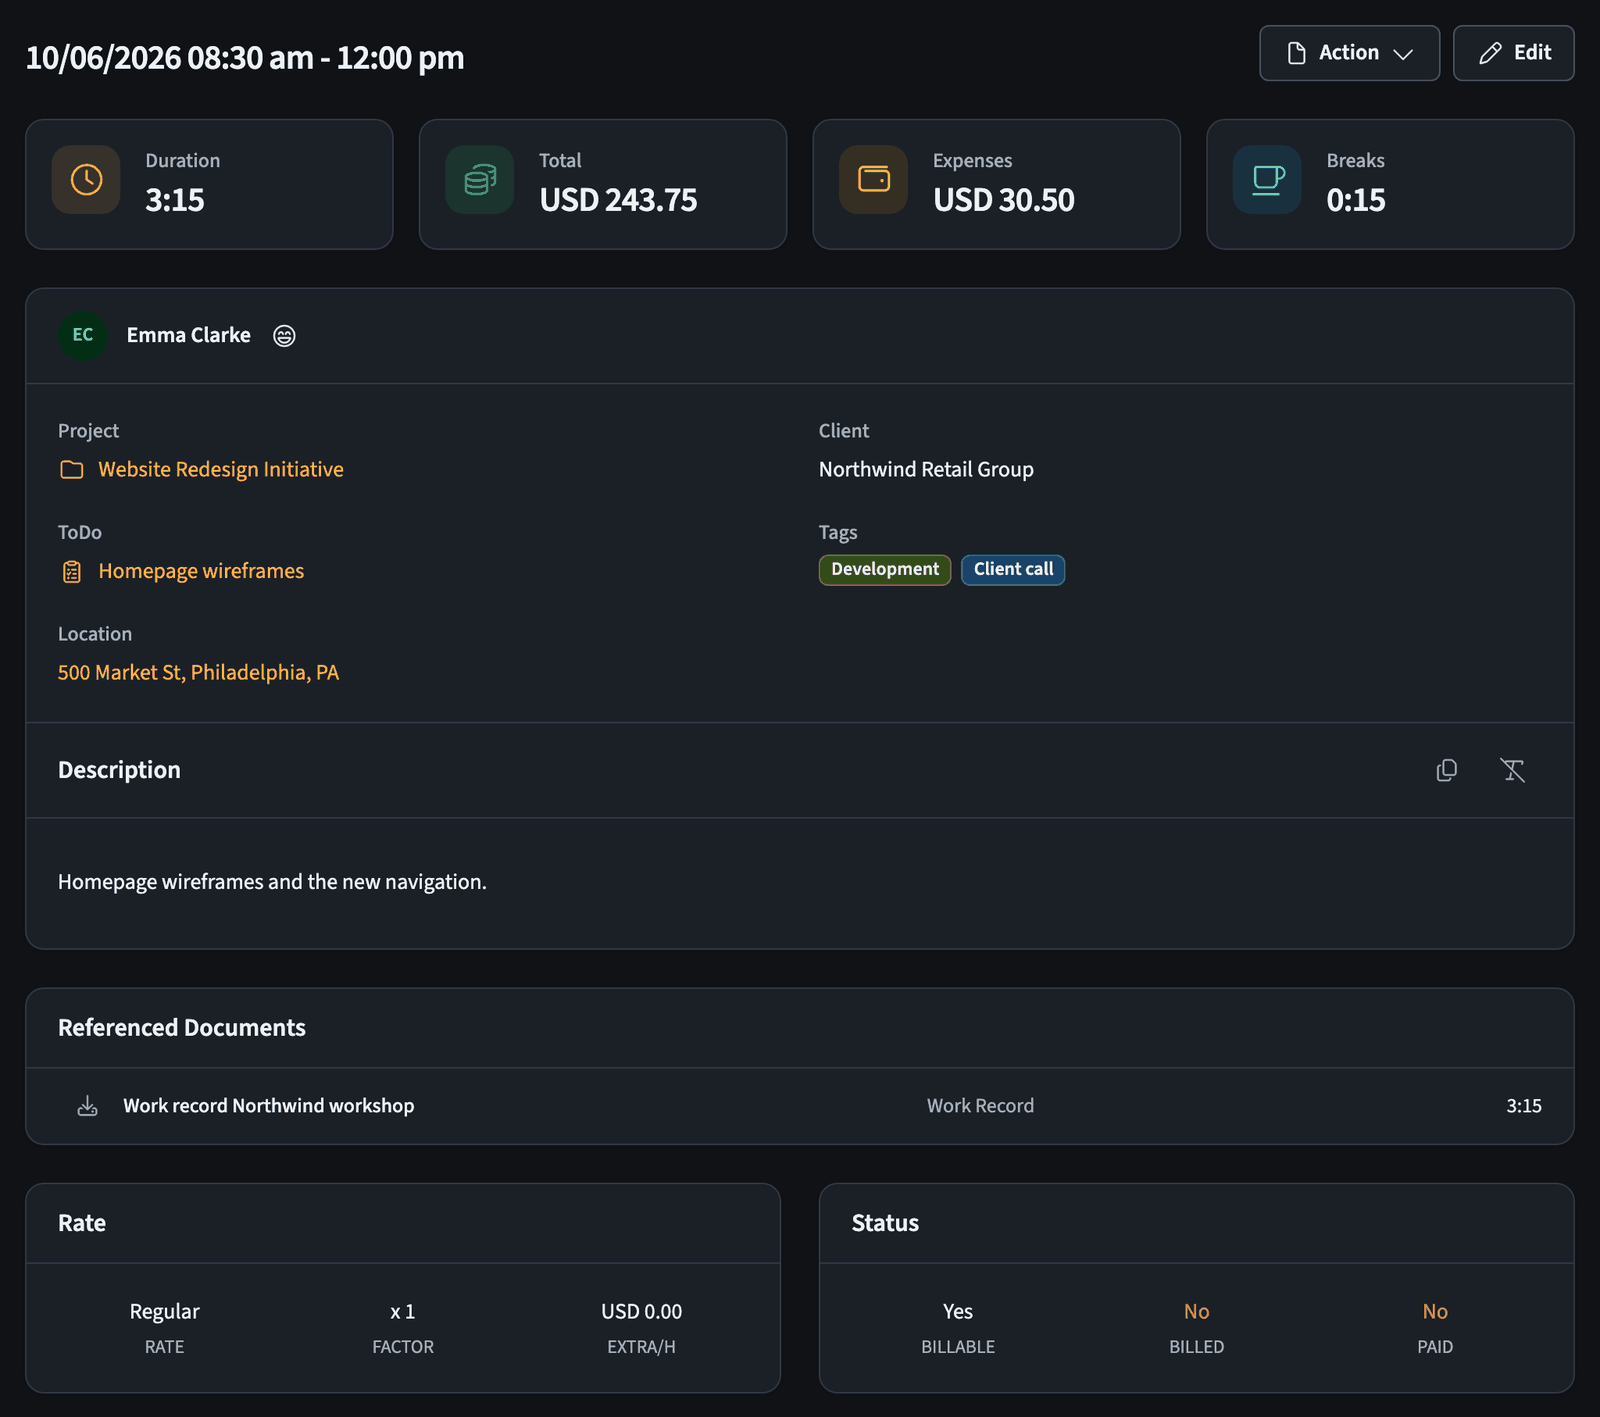Click the download icon for Northwind workshop record

[88, 1106]
